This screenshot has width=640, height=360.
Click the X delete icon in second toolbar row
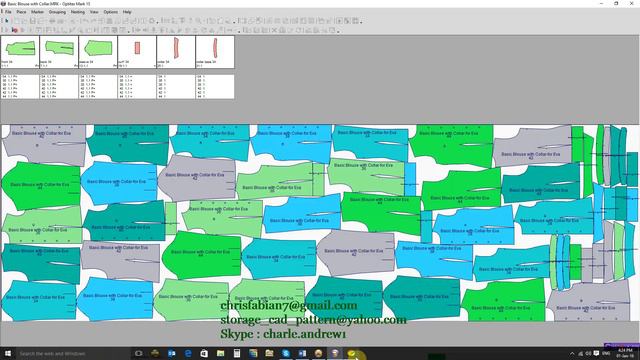[x=274, y=30]
